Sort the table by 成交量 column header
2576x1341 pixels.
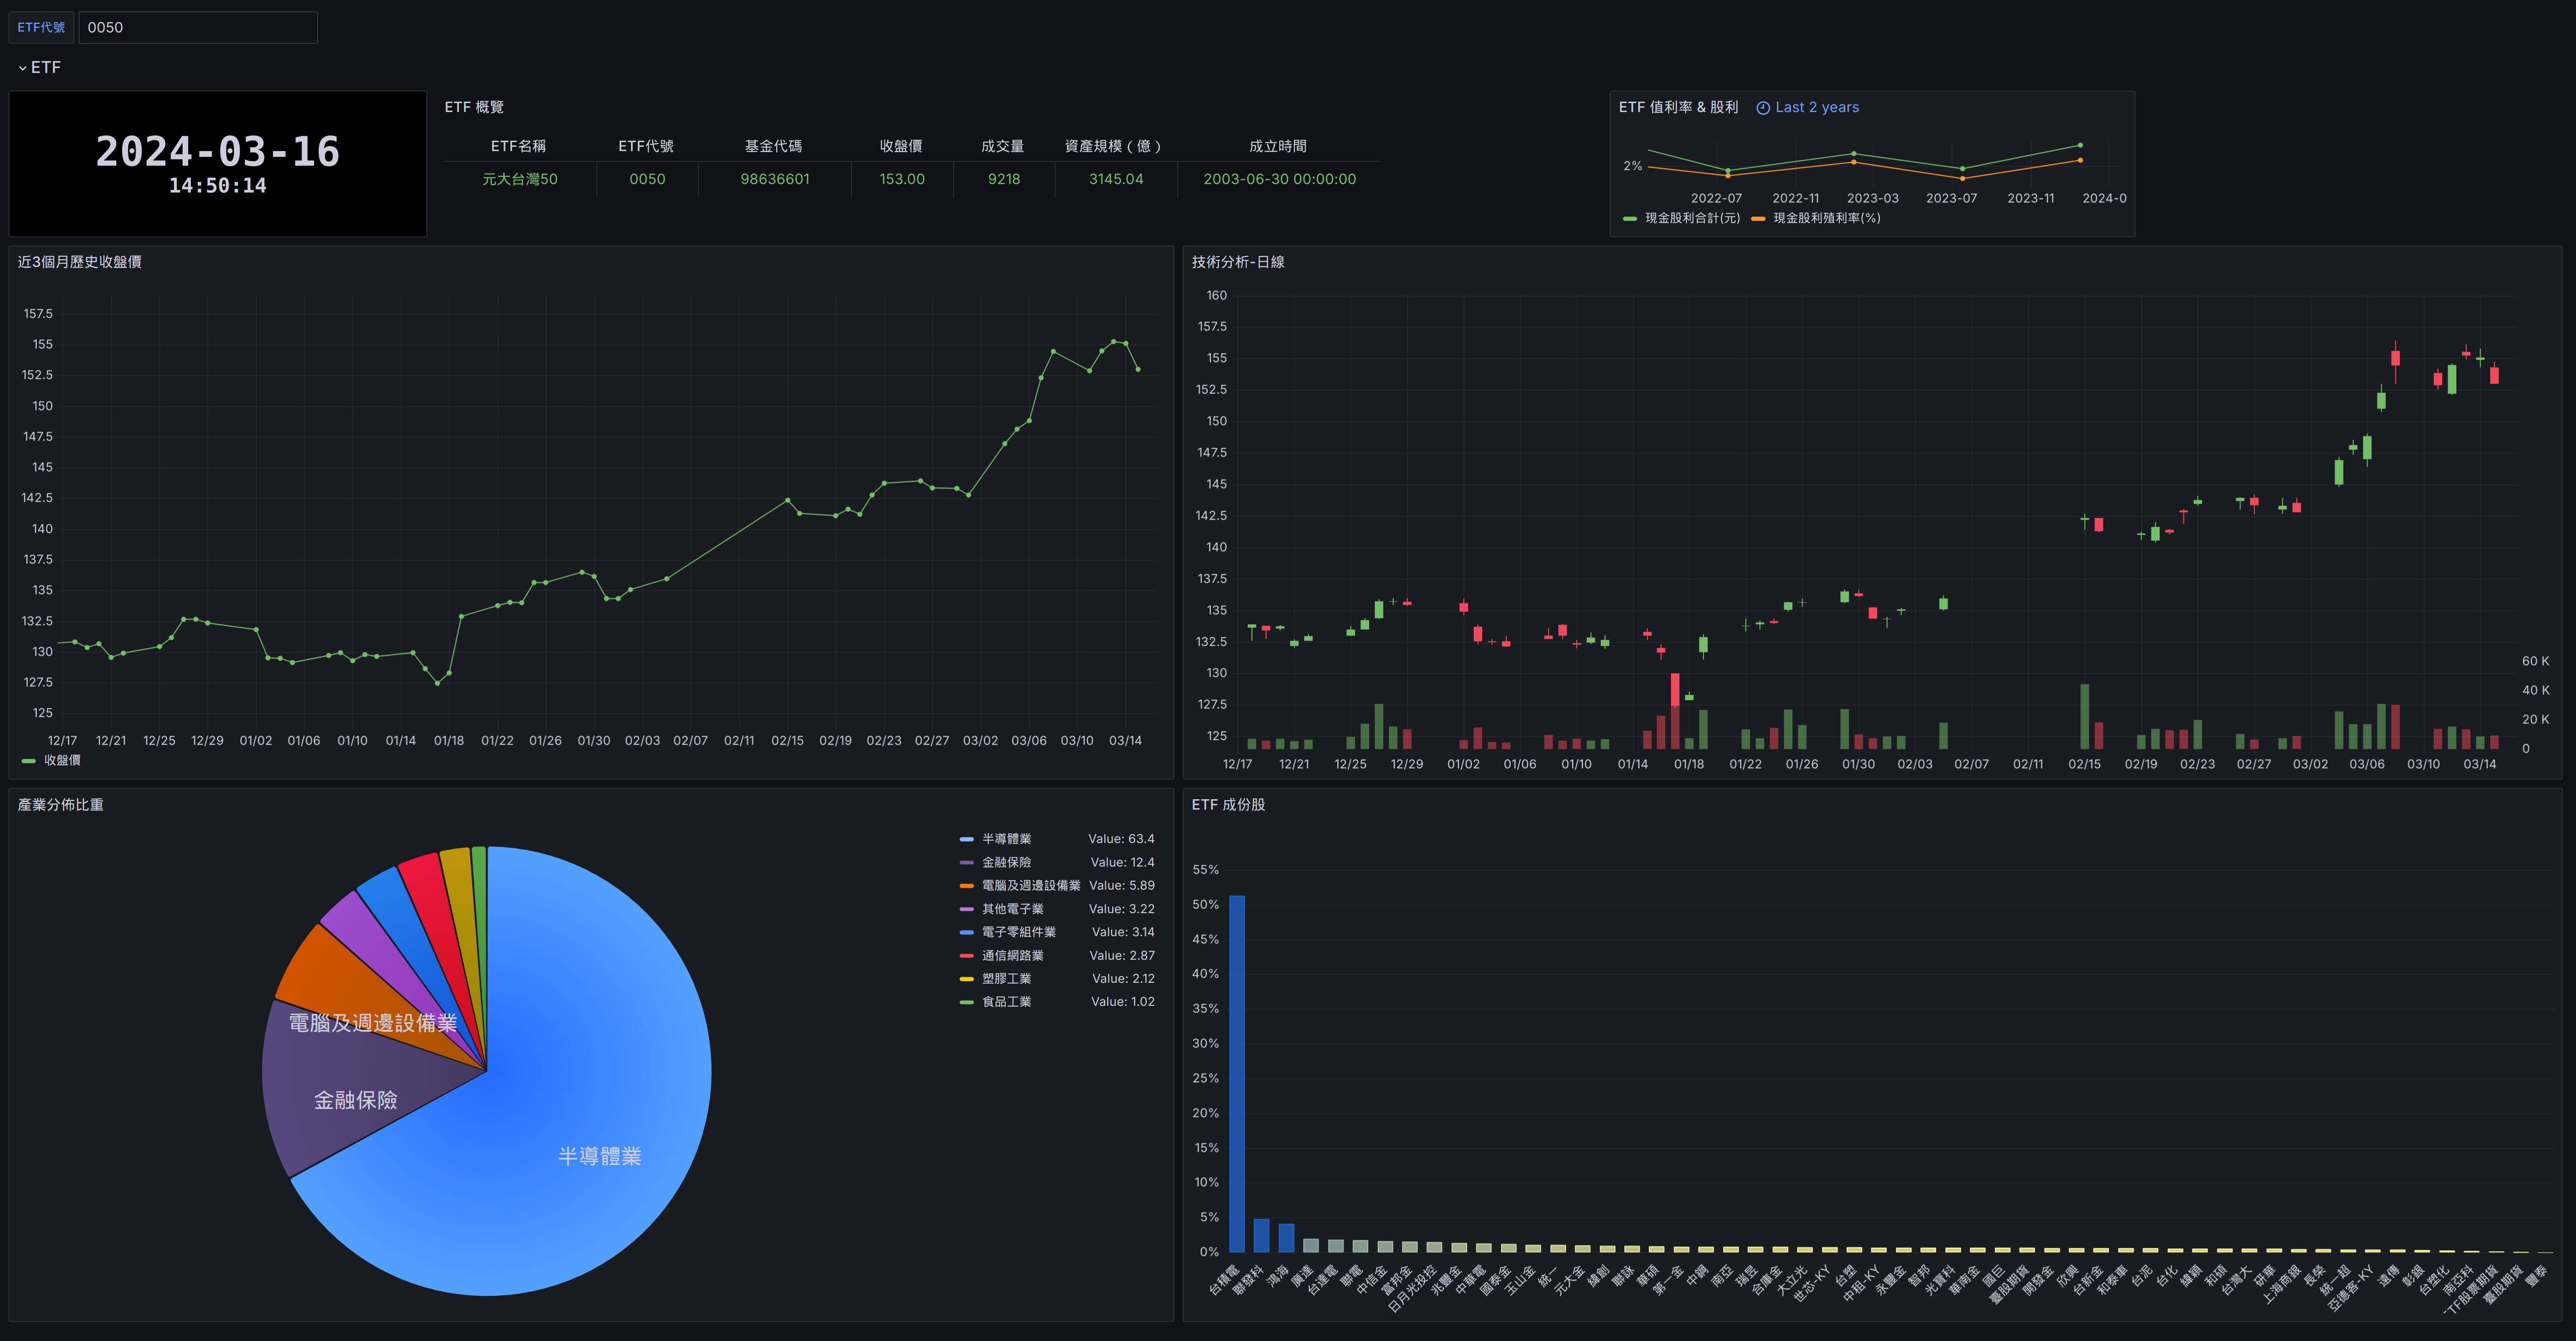(1002, 146)
